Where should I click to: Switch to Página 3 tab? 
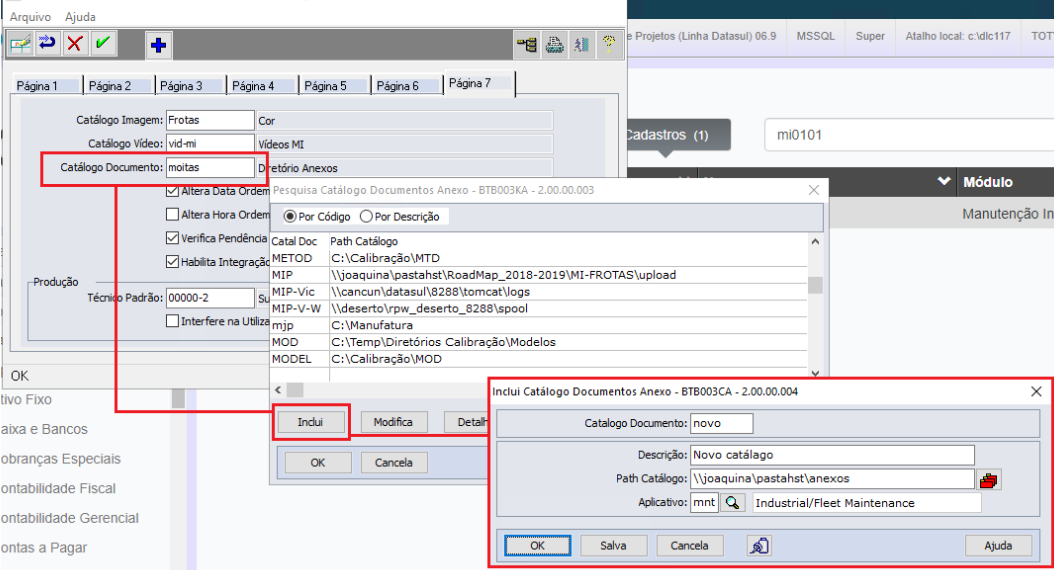[x=190, y=86]
